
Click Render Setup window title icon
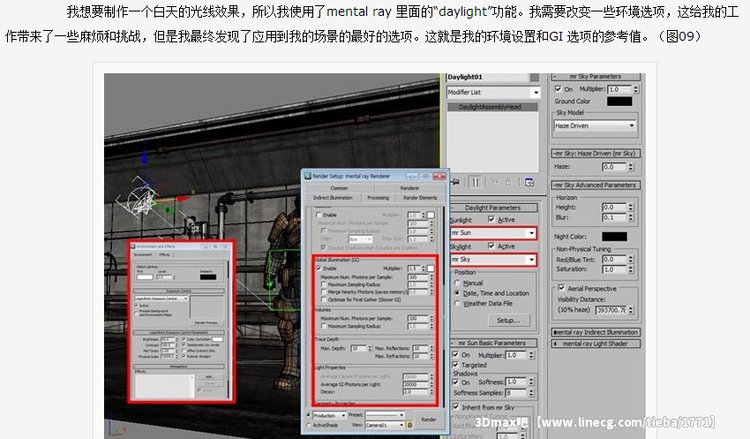click(308, 176)
